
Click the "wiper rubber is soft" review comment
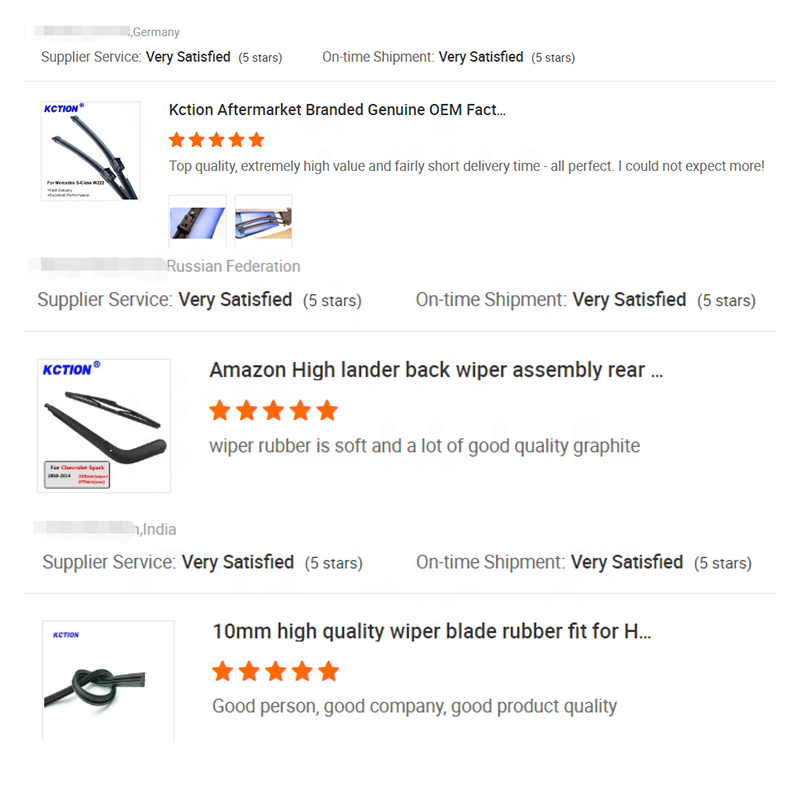tap(424, 446)
